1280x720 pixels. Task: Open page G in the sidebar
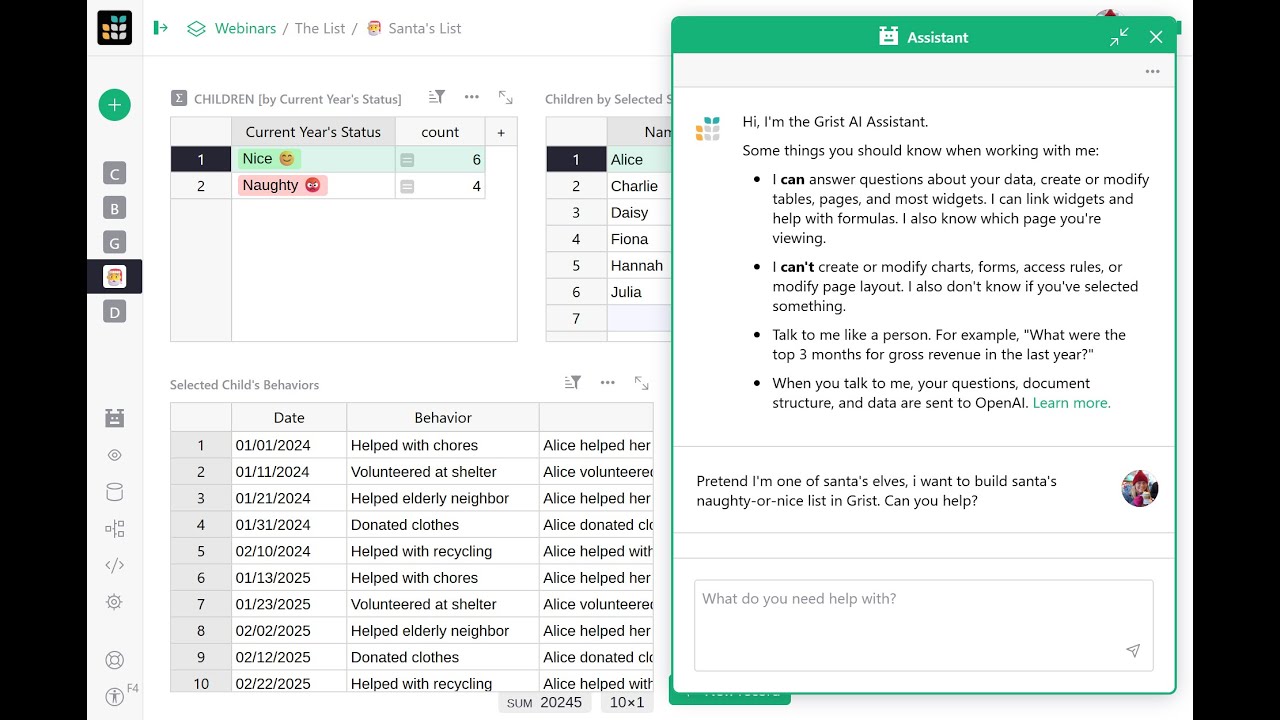[x=114, y=242]
